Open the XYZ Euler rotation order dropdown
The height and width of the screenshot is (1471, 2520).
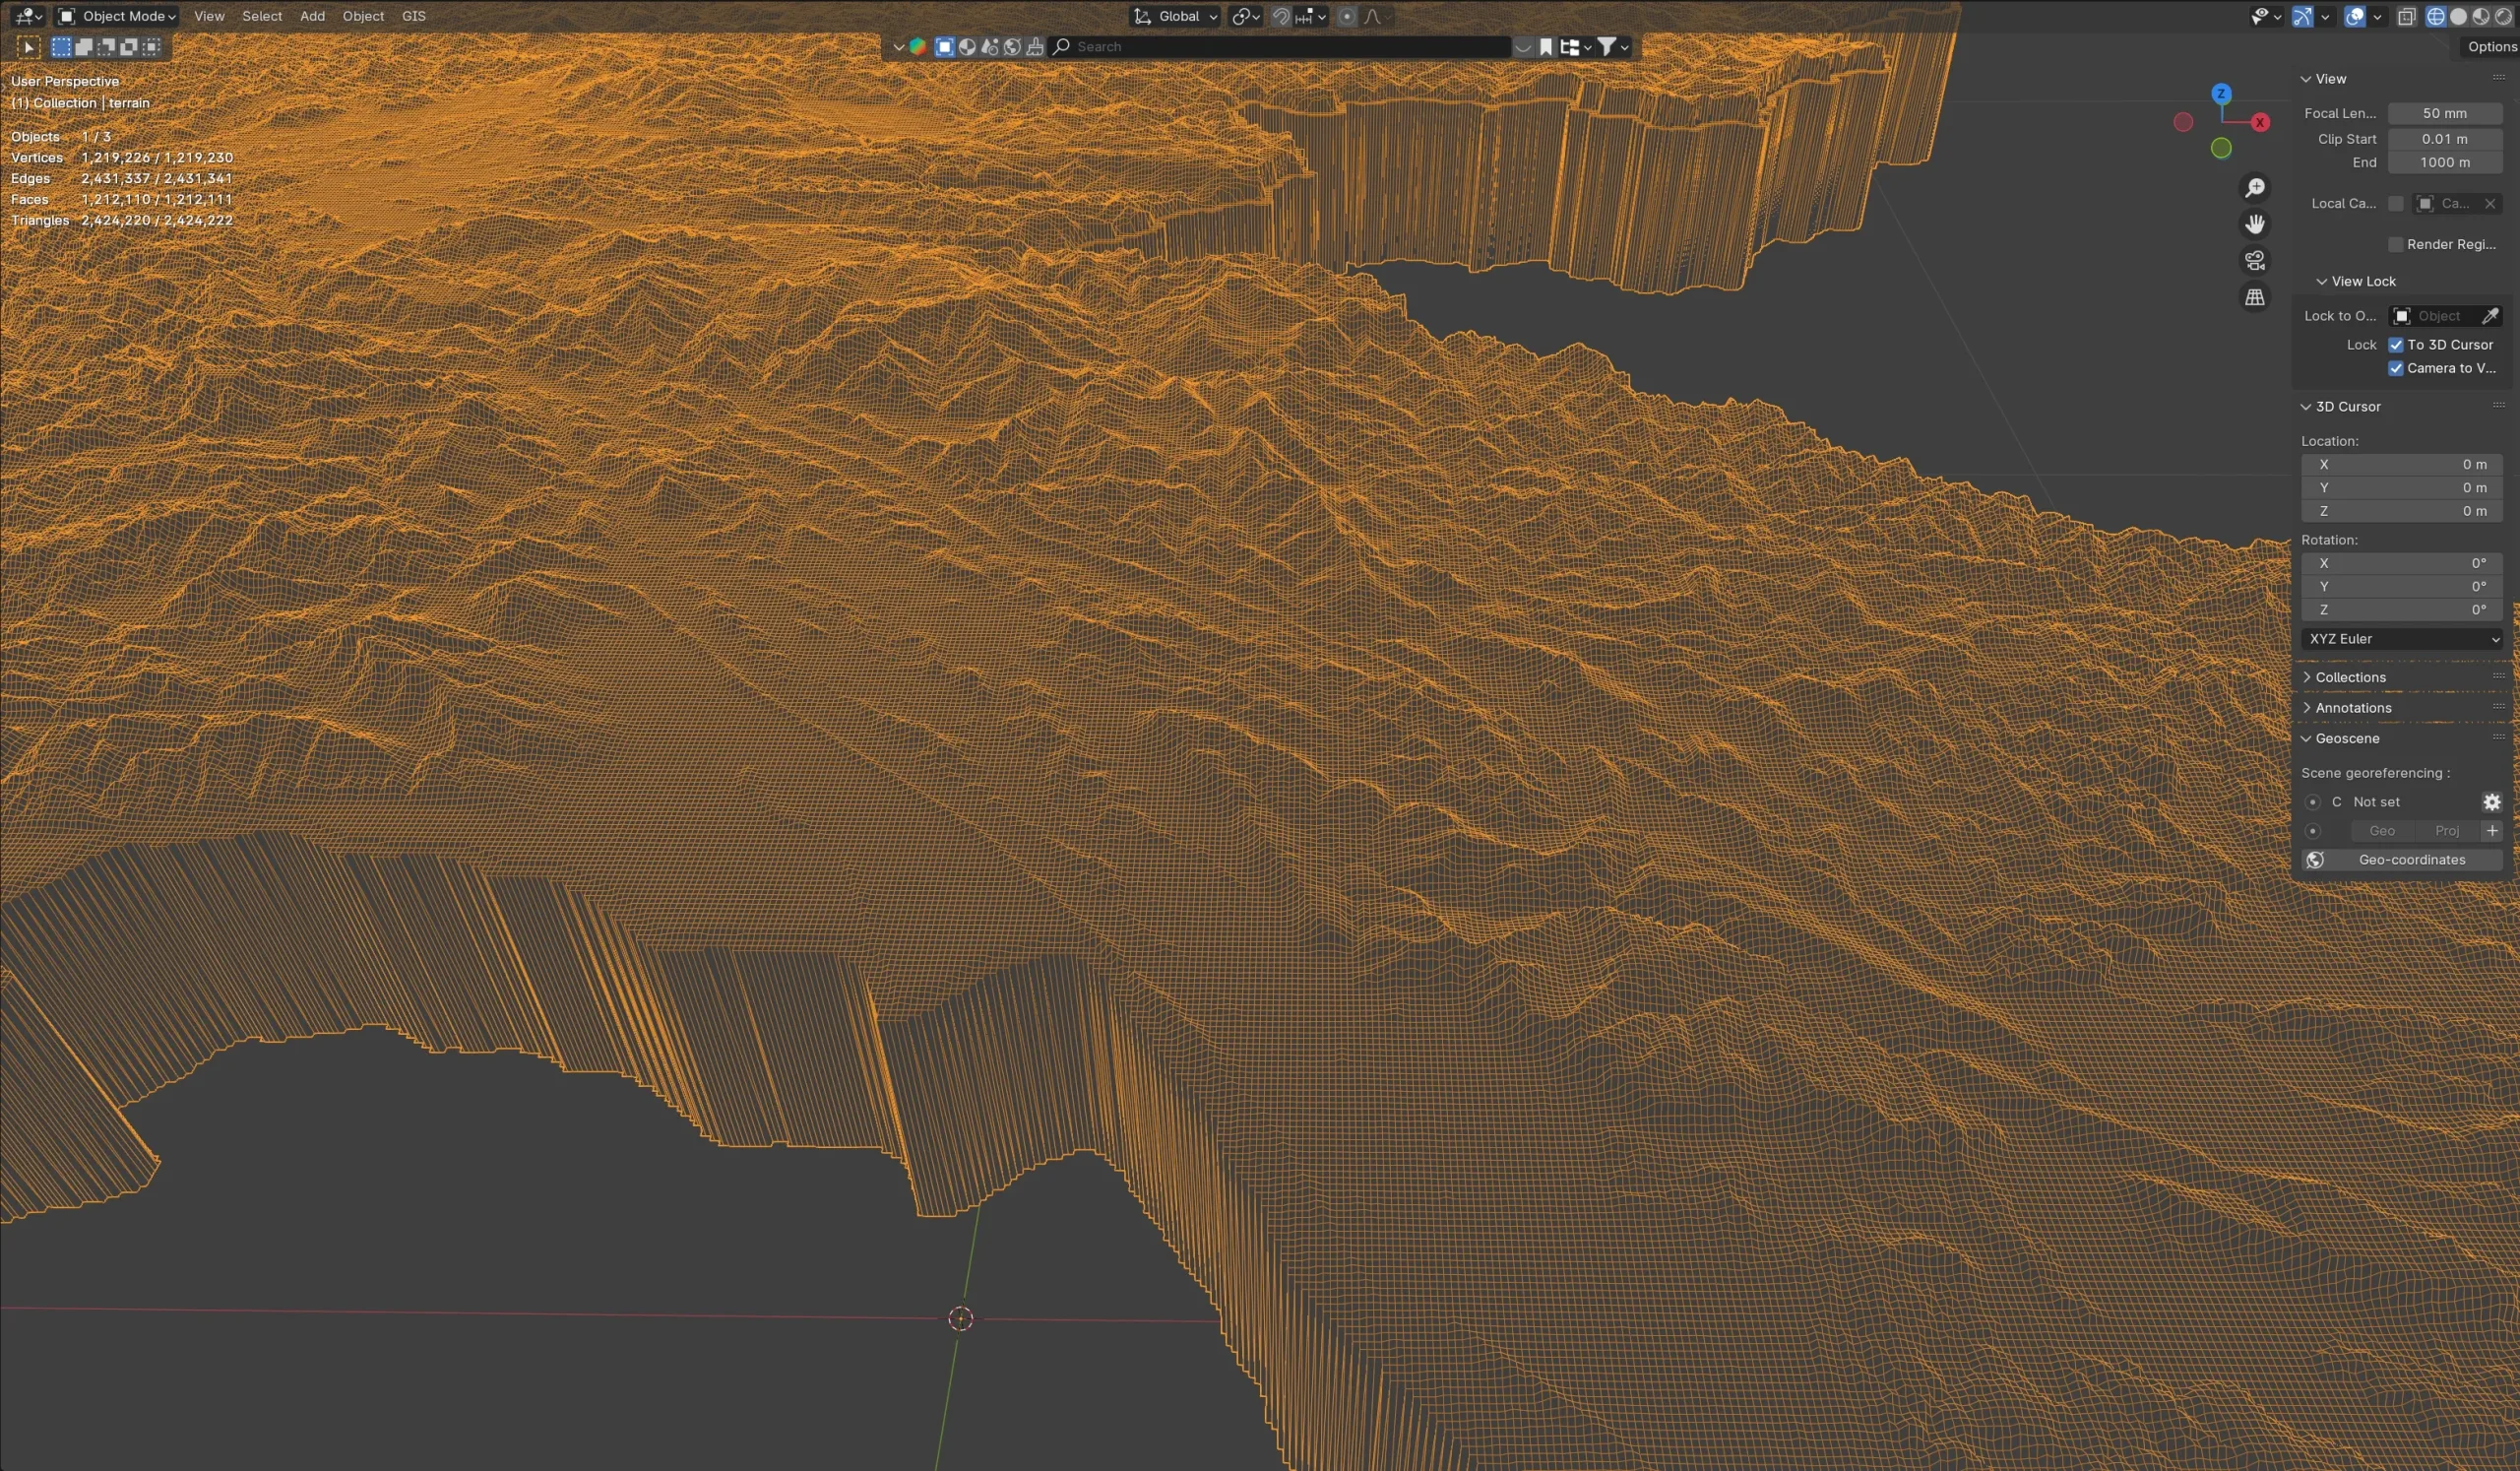pos(2401,638)
